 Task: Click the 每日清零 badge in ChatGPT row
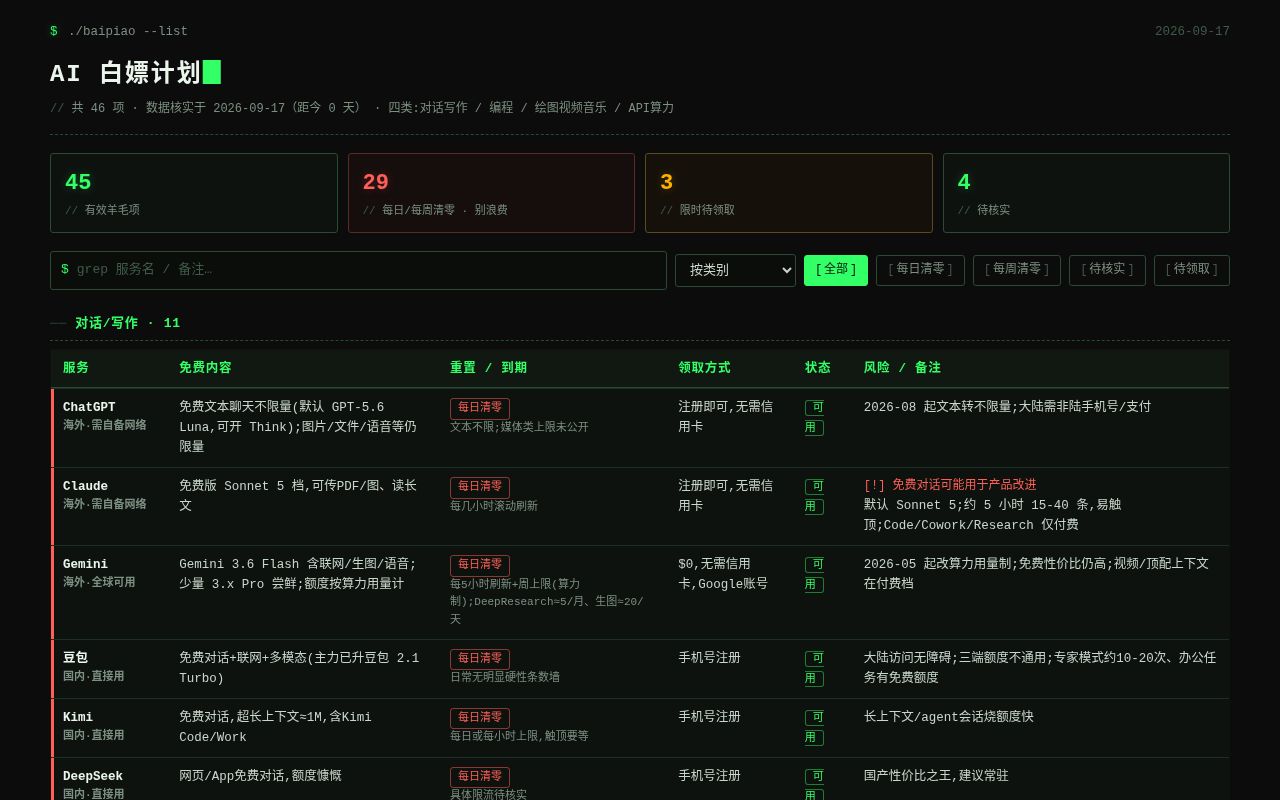480,408
